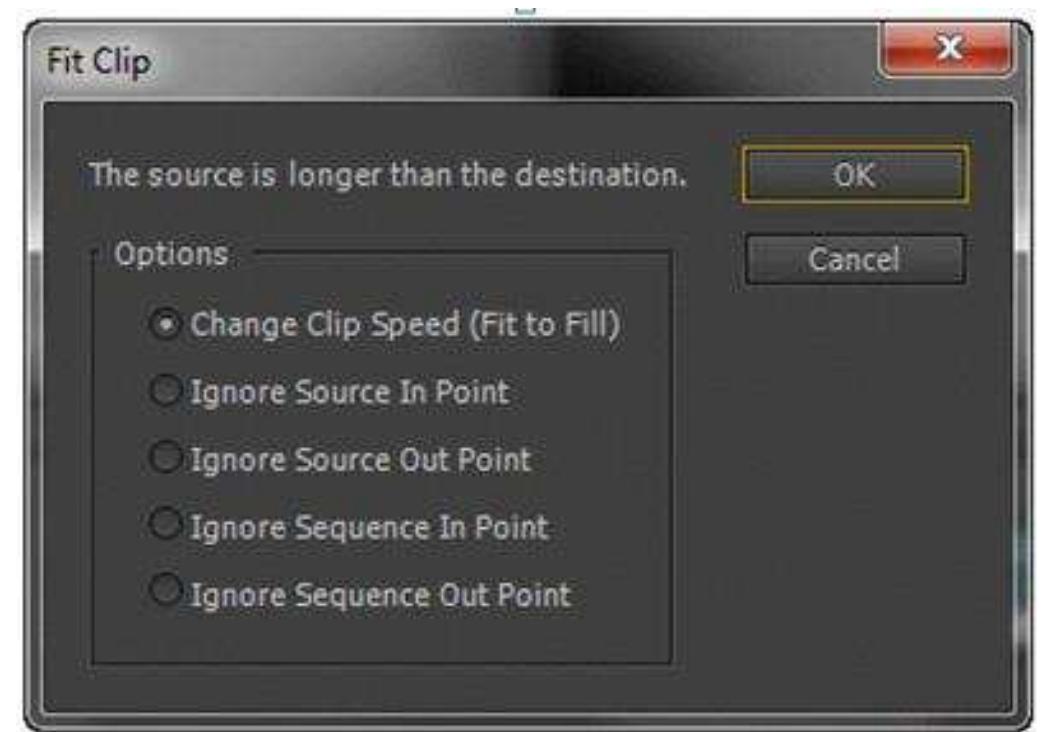Click the "Options" group heading
This screenshot has height=732, width=1047.
[x=171, y=254]
